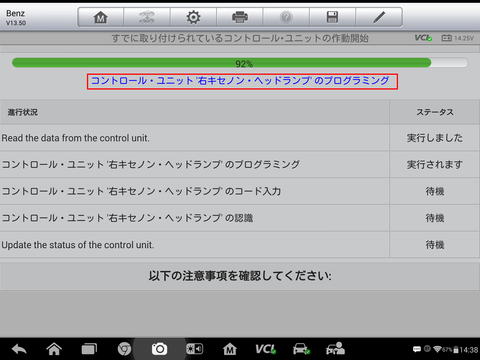Click the '実行されます' status cell
The image size is (480, 360).
(435, 165)
